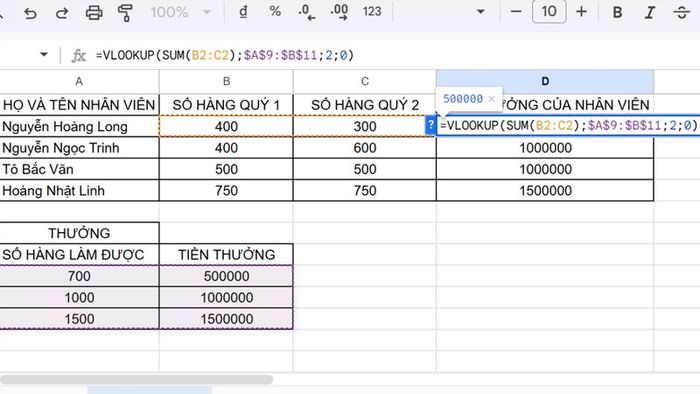Select cell TIỀN THƯỞNG
Screen dimensions: 700x394
(x=226, y=254)
